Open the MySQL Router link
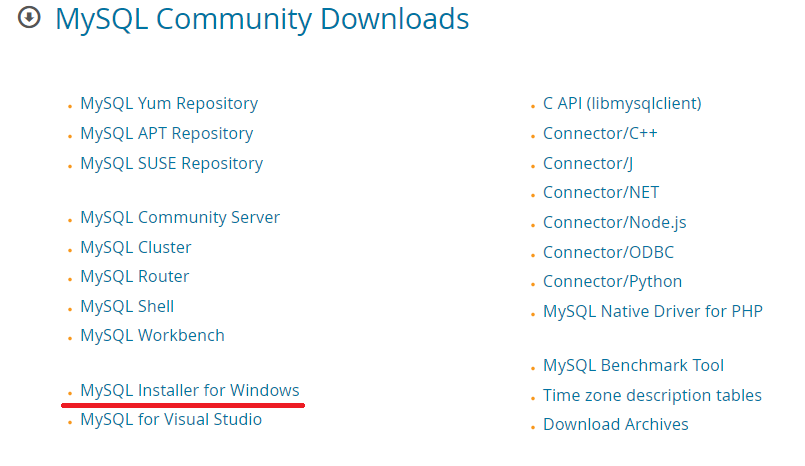Image resolution: width=805 pixels, height=466 pixels. (135, 277)
